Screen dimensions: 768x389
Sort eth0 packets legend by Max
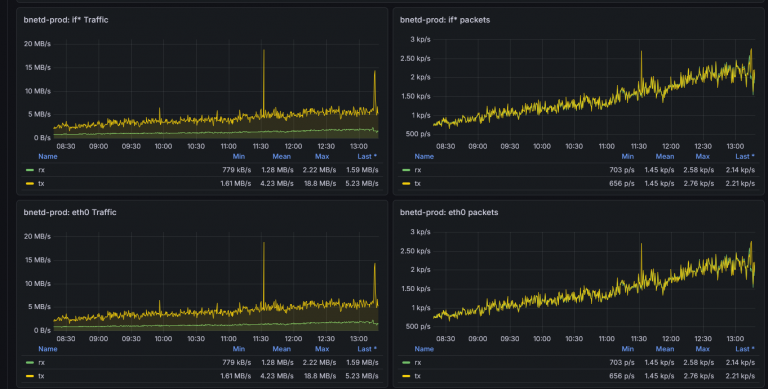[702, 349]
